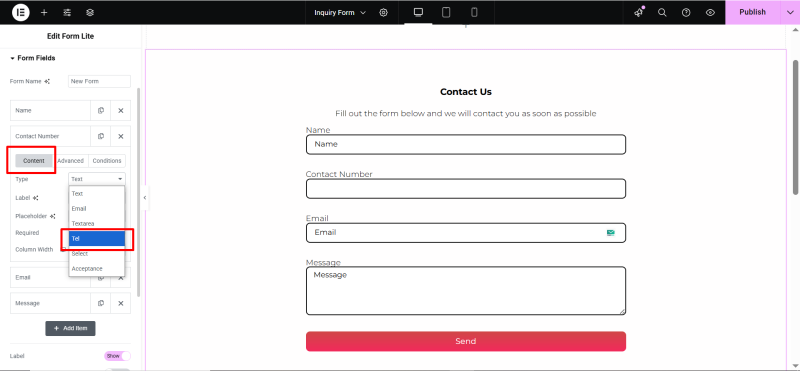
Task: Click the Add Item button
Action: point(70,328)
